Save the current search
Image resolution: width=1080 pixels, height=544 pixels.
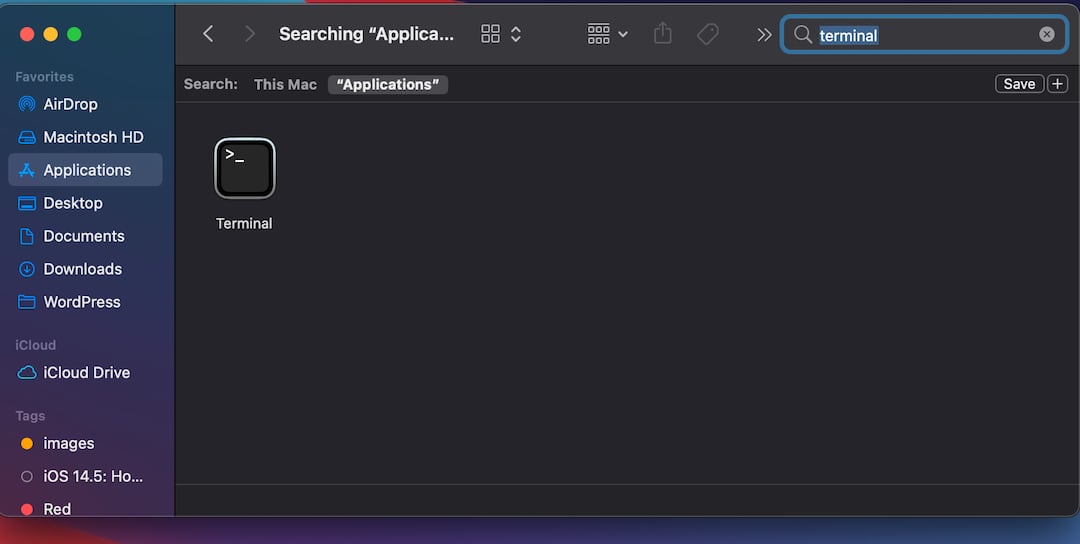tap(1019, 84)
